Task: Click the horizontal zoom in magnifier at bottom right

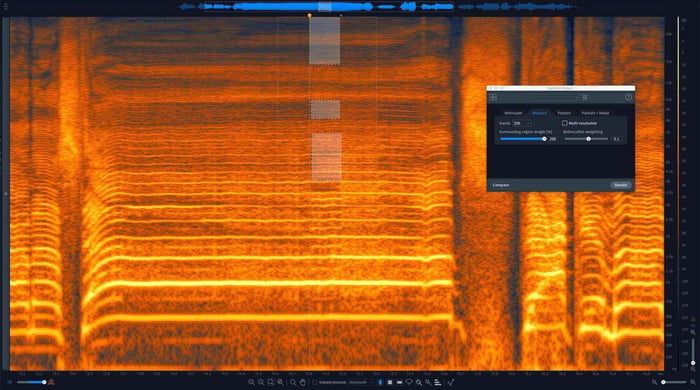Action: (x=692, y=382)
